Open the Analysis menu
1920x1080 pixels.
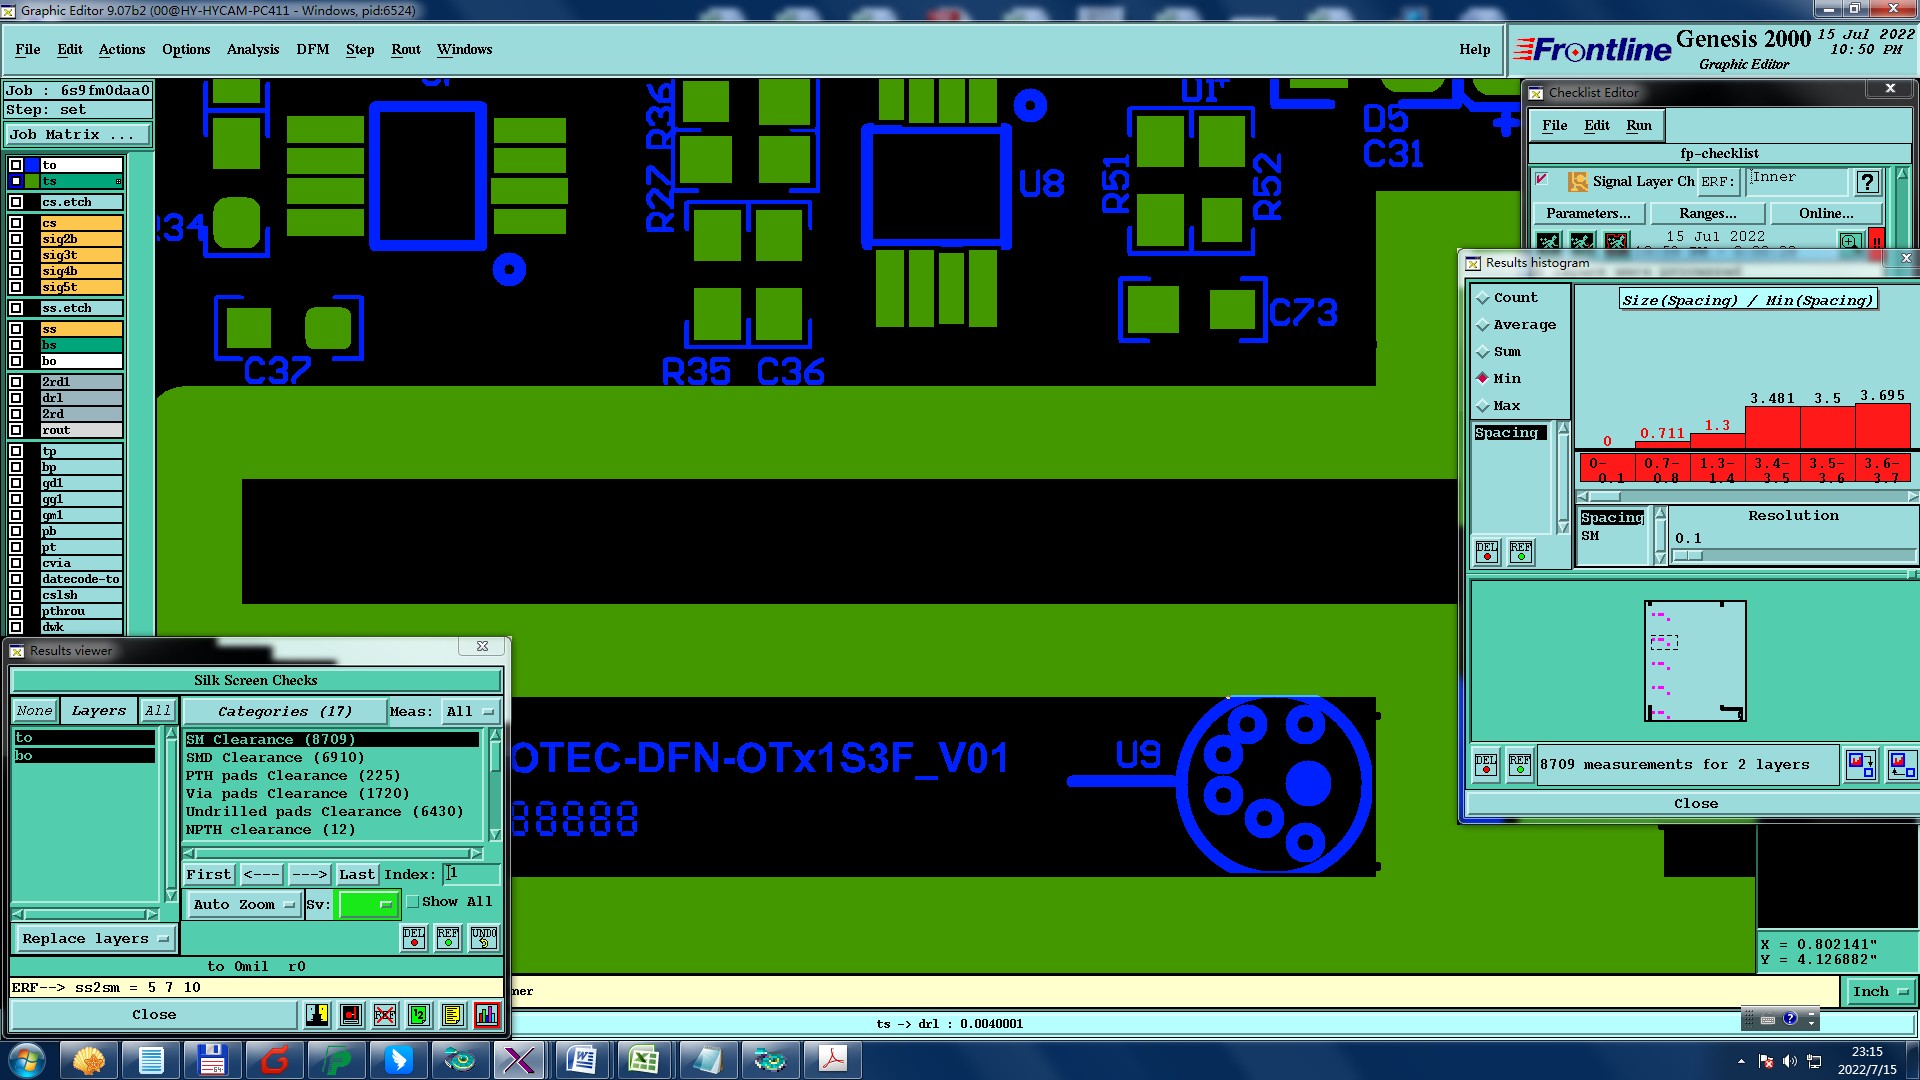click(x=252, y=49)
